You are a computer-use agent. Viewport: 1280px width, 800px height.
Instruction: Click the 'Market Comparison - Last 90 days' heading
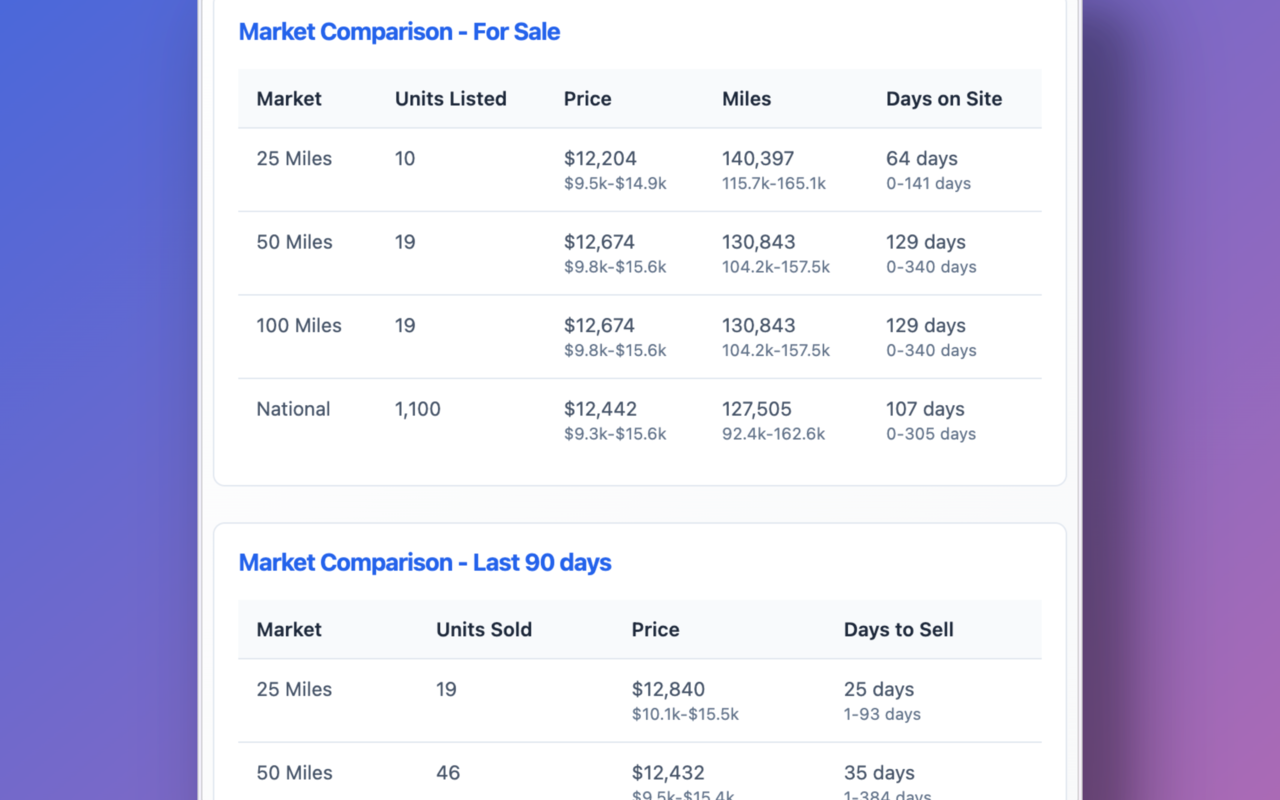(425, 563)
